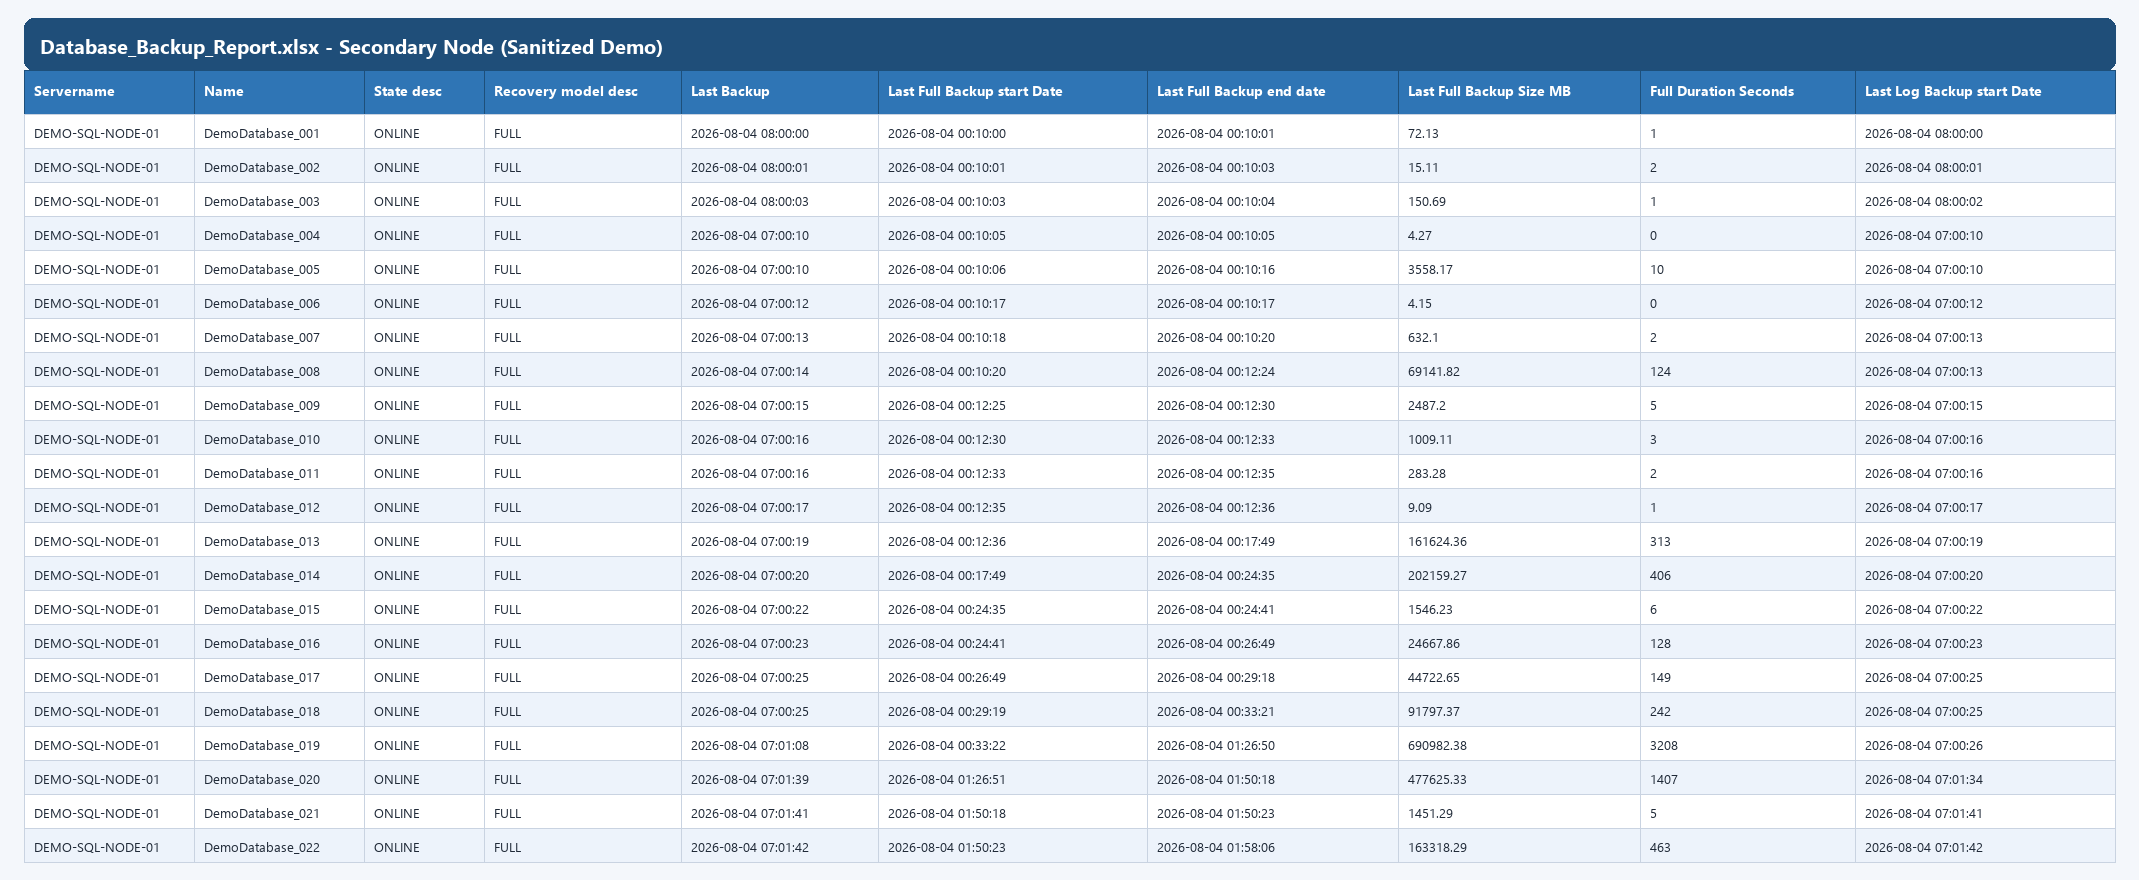Click the Servername column header
2139x880 pixels.
pos(109,92)
